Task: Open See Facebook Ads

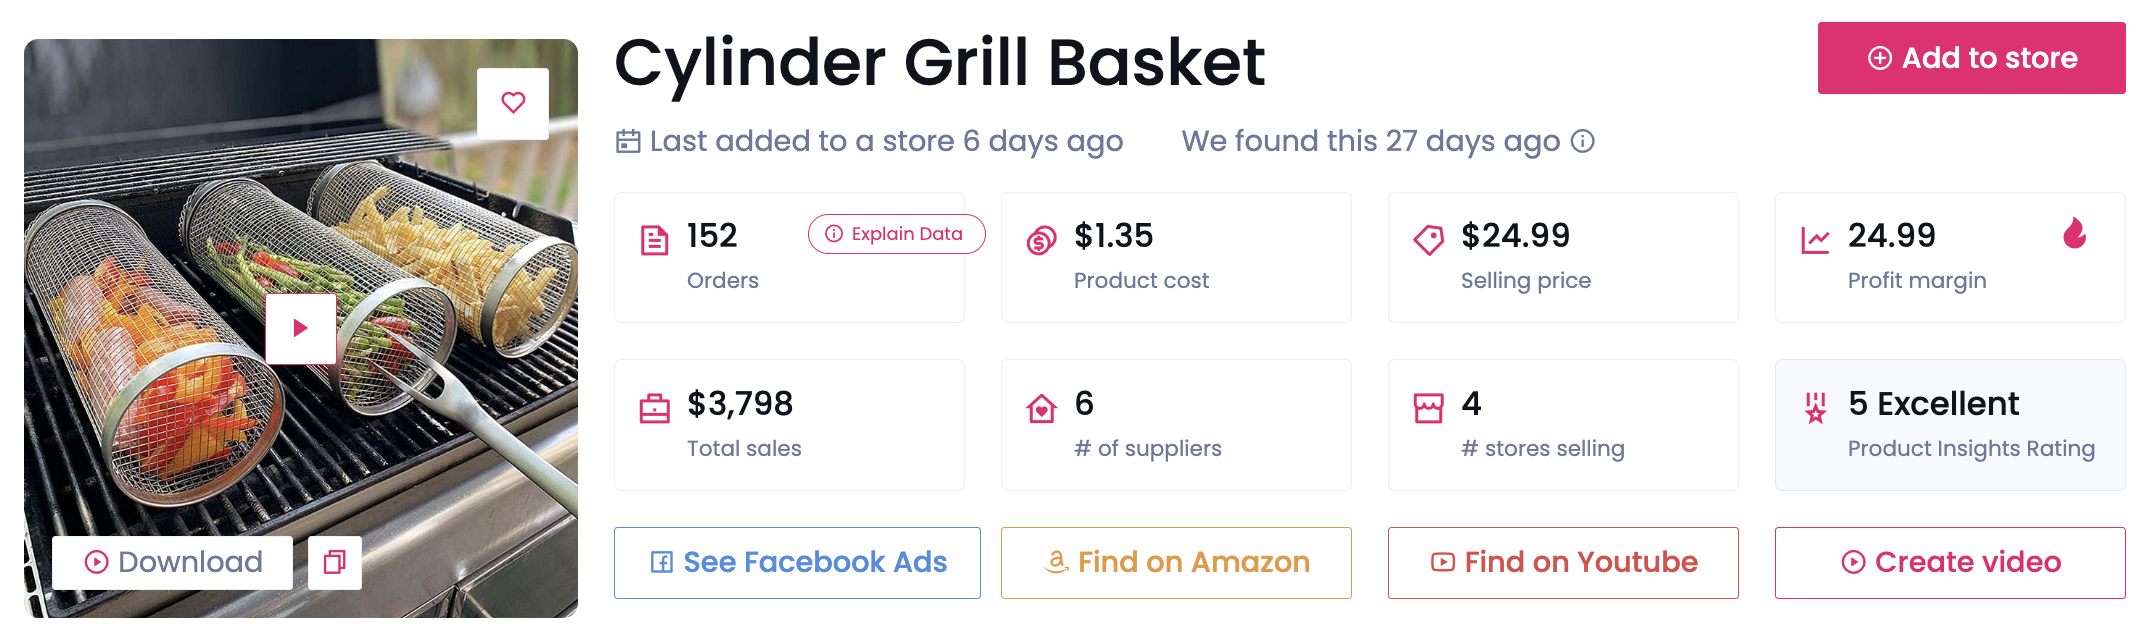Action: tap(797, 562)
